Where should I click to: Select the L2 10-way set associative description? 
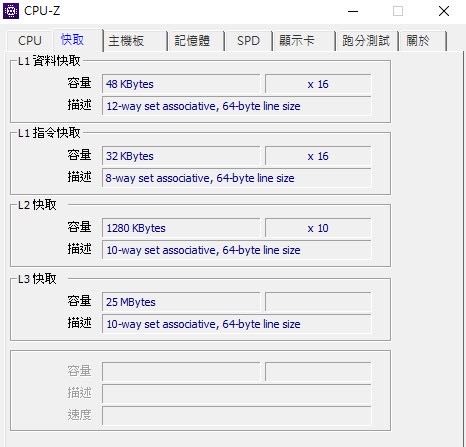(x=237, y=250)
